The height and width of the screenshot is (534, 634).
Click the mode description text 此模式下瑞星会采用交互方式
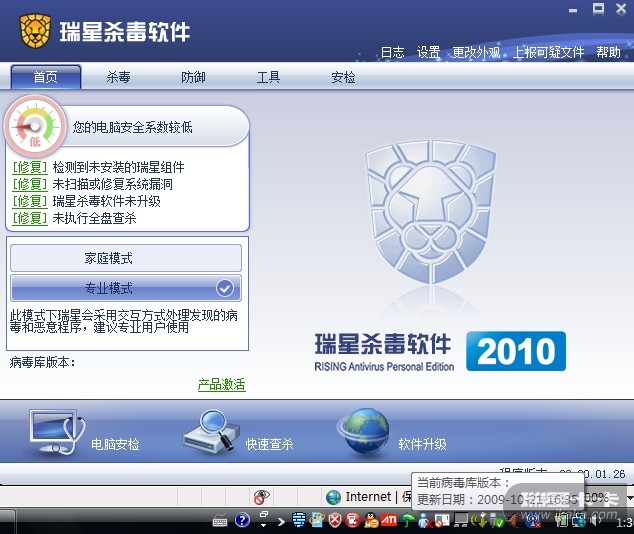(124, 321)
